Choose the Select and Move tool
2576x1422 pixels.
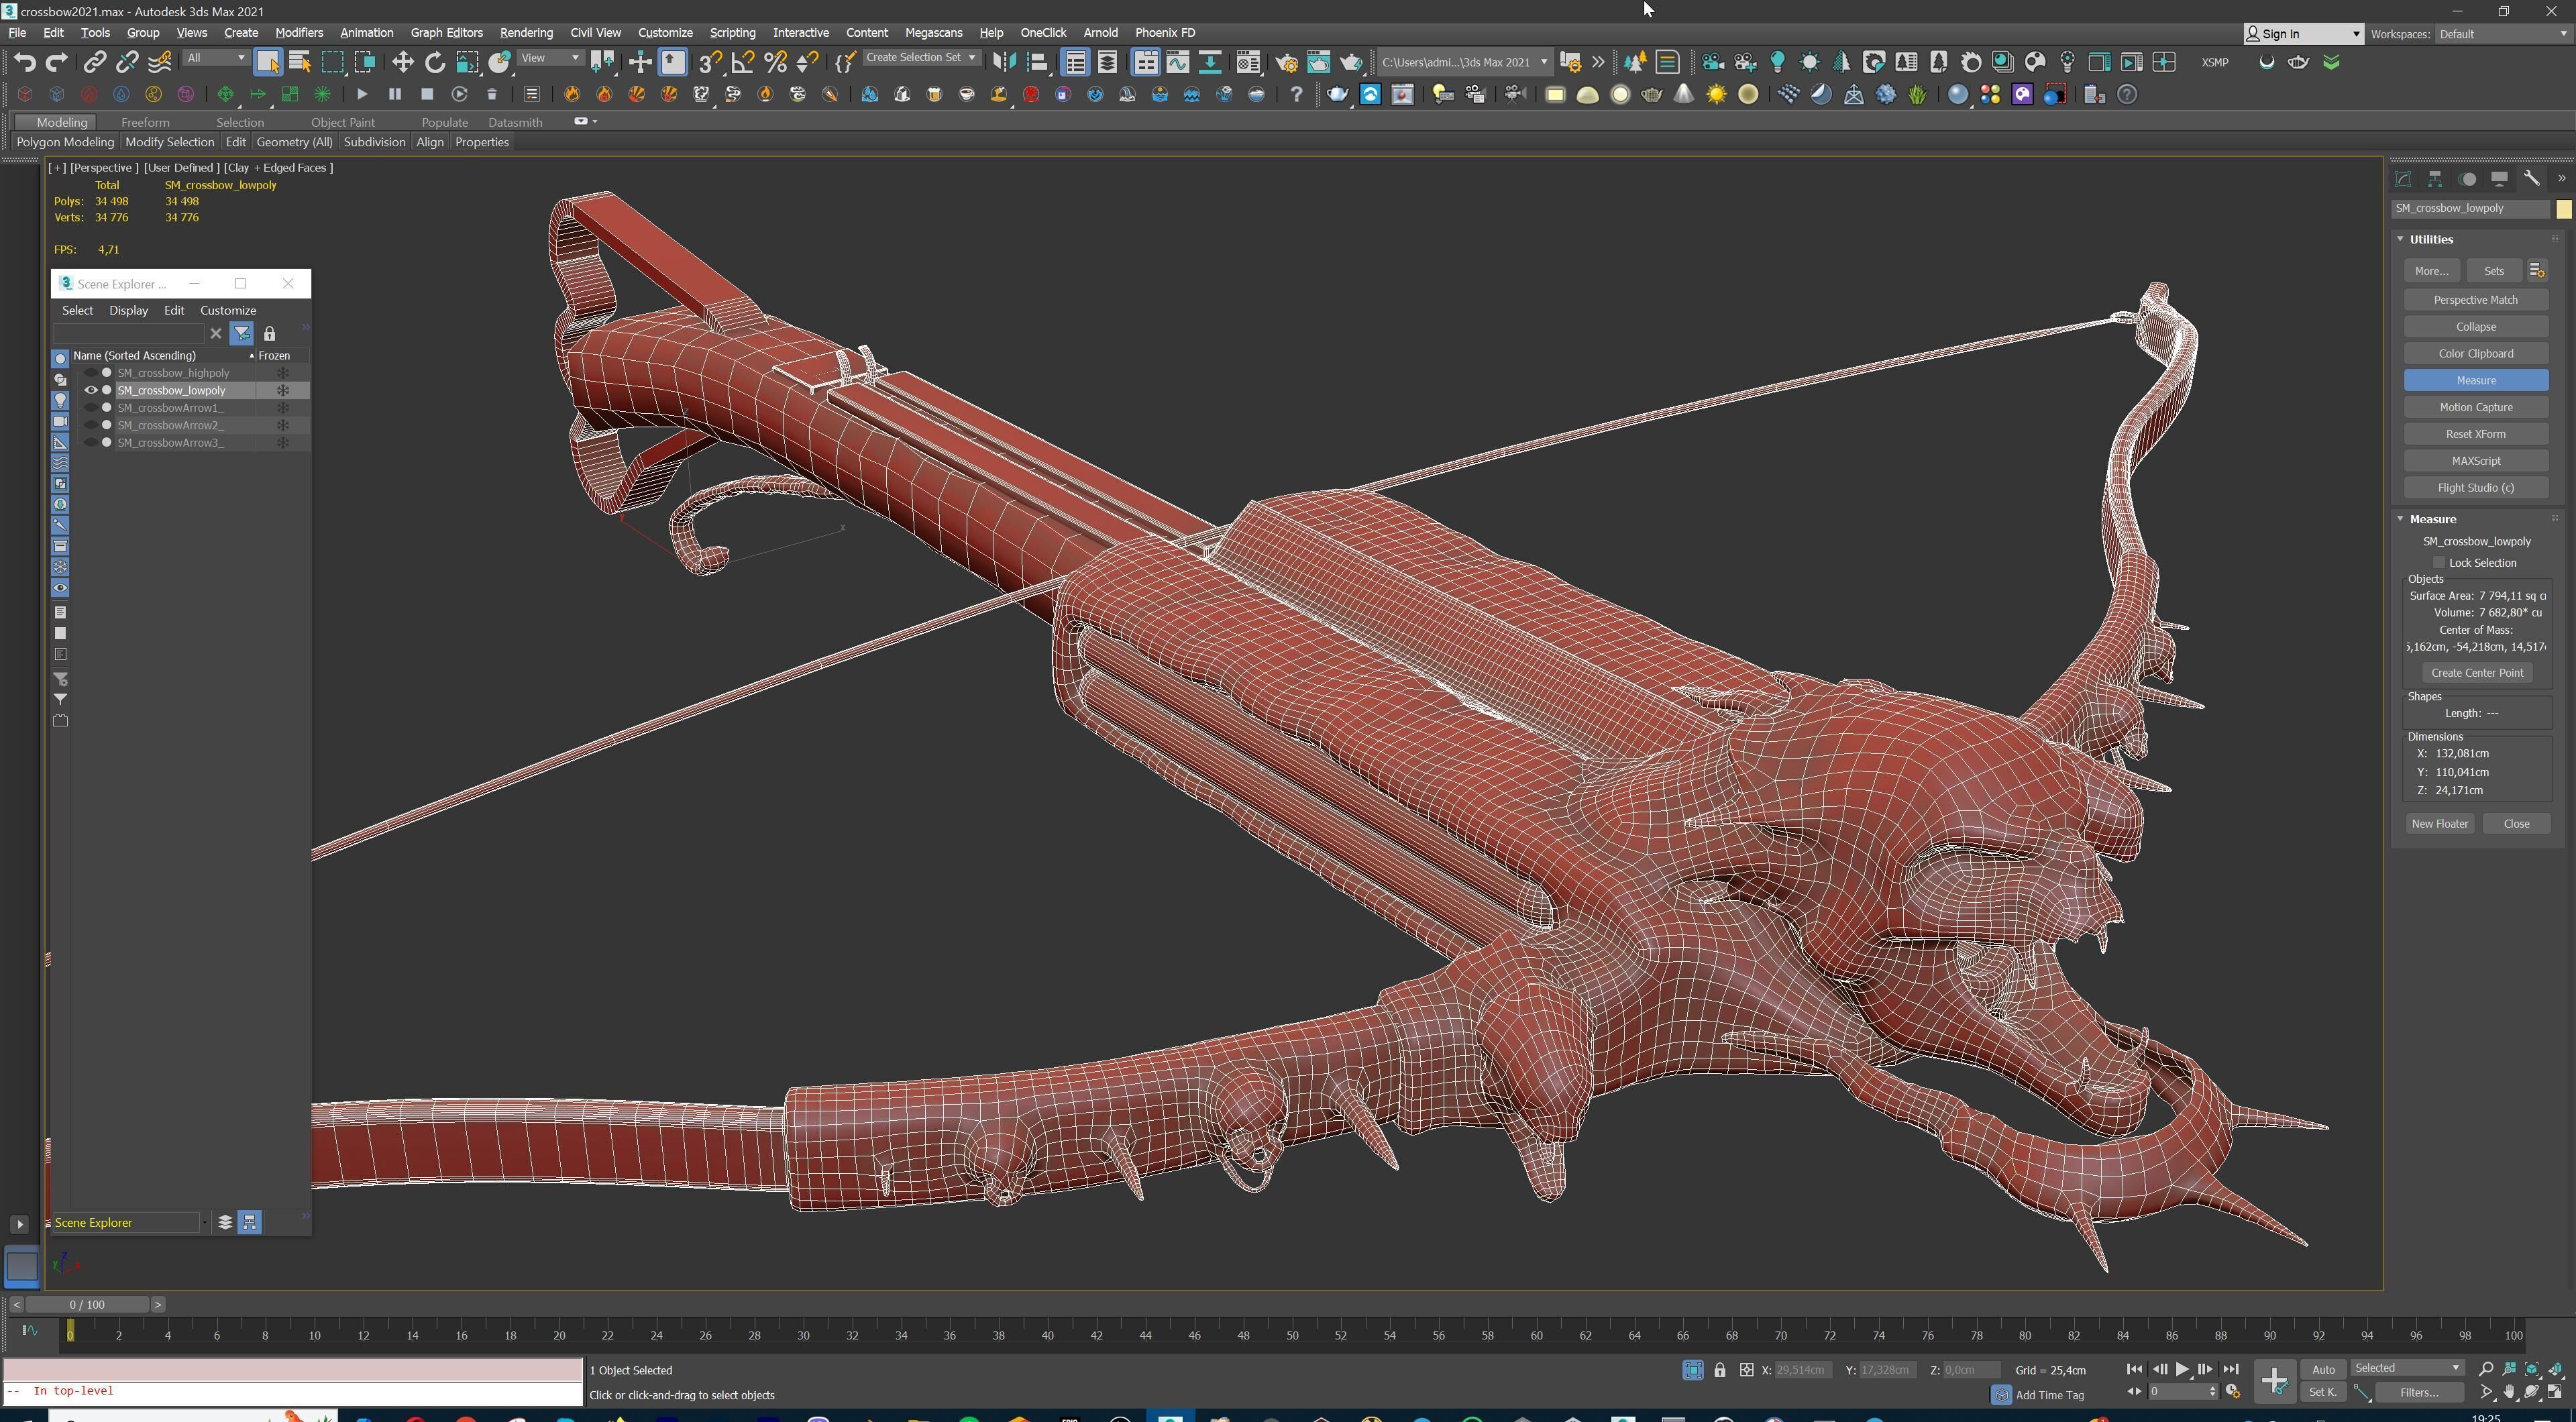pyautogui.click(x=402, y=62)
